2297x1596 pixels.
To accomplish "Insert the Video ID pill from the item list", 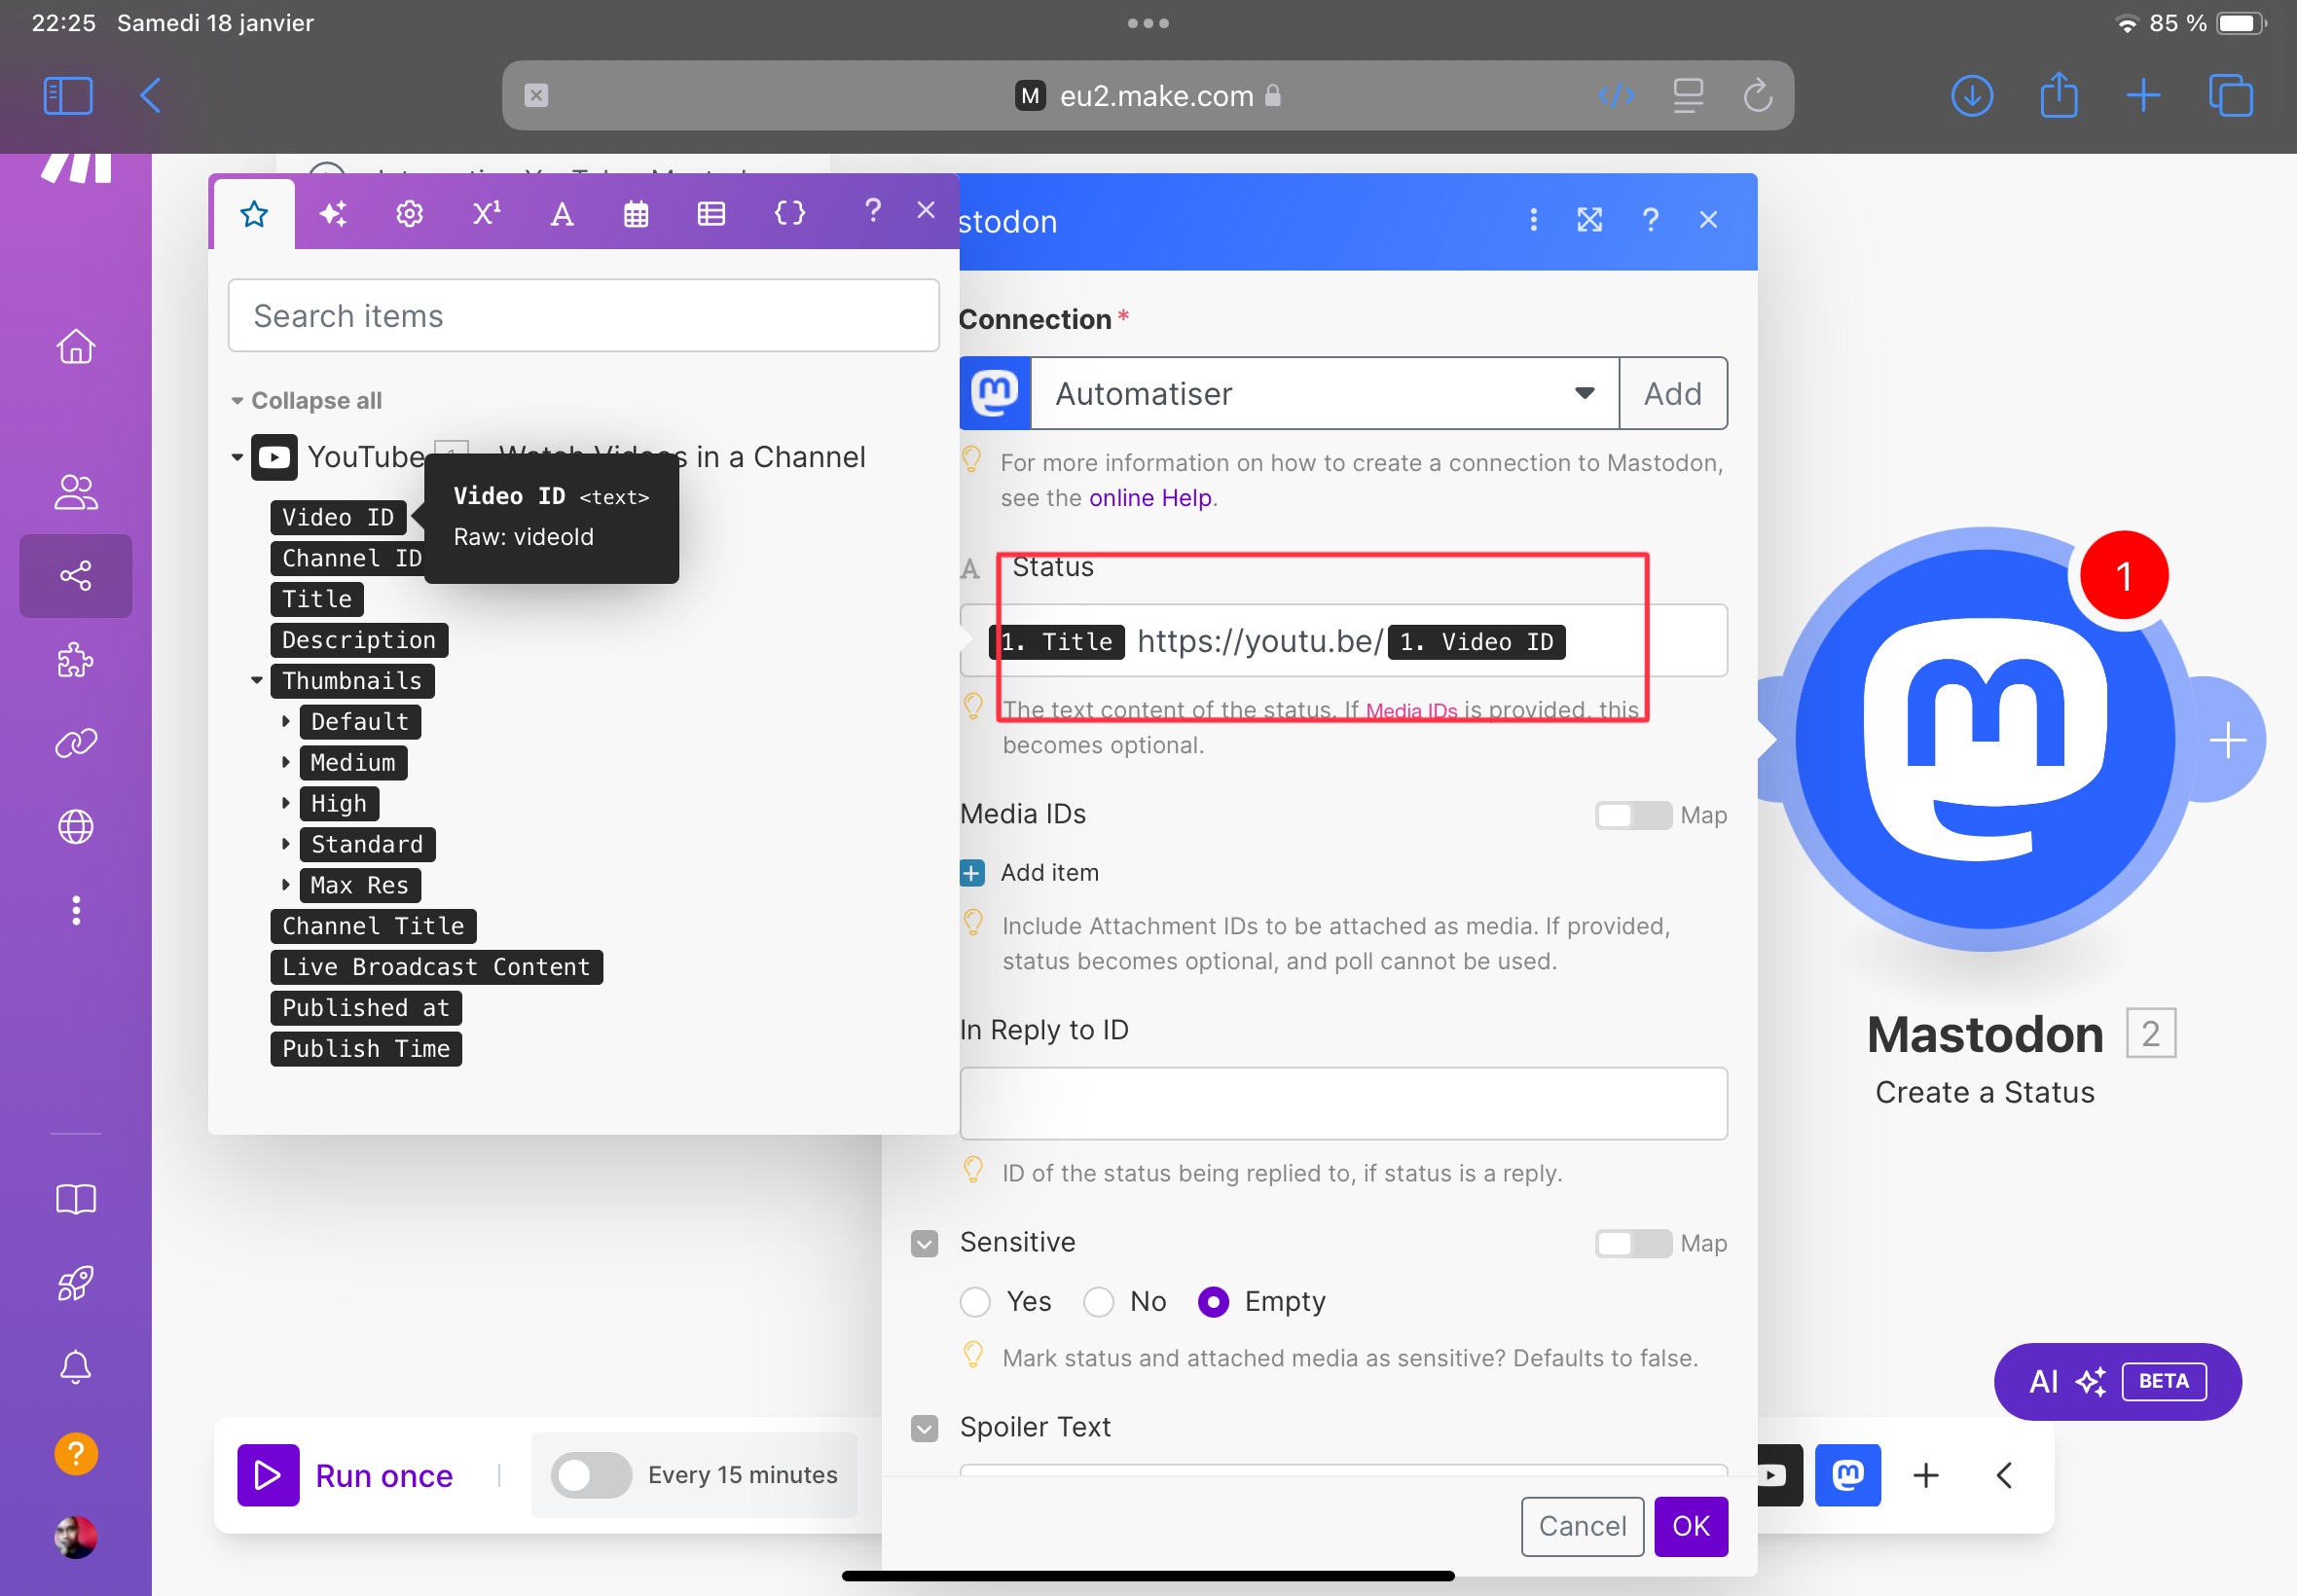I will [x=338, y=517].
